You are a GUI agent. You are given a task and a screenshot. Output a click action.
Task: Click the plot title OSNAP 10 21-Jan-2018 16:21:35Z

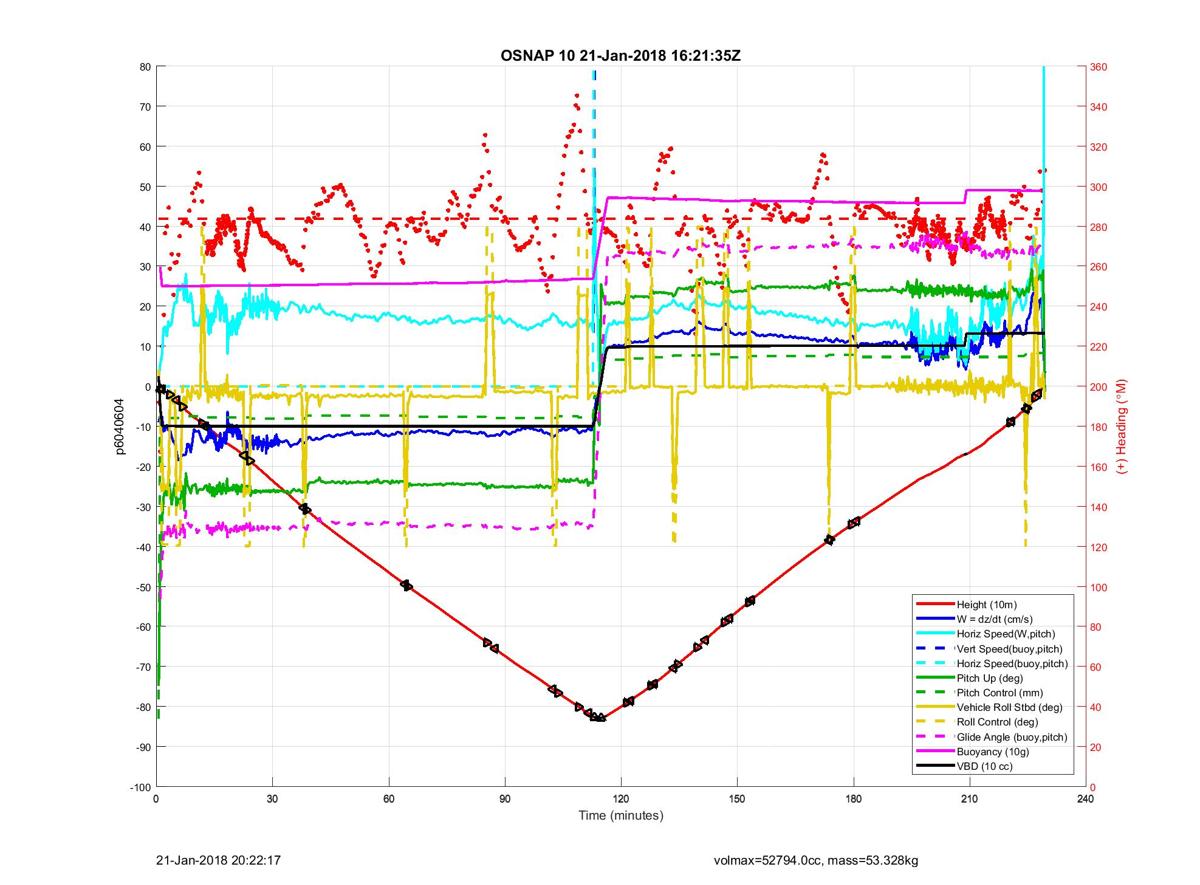coord(620,54)
